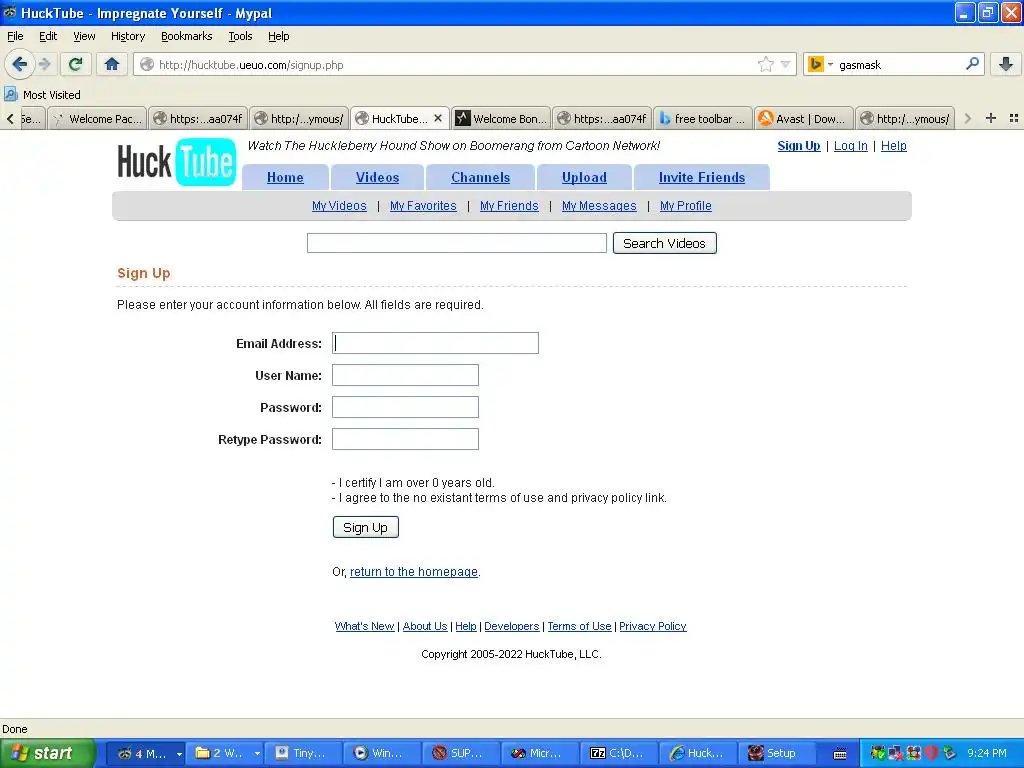The width and height of the screenshot is (1024, 768).
Task: Open the Bookmarks menu
Action: (186, 36)
